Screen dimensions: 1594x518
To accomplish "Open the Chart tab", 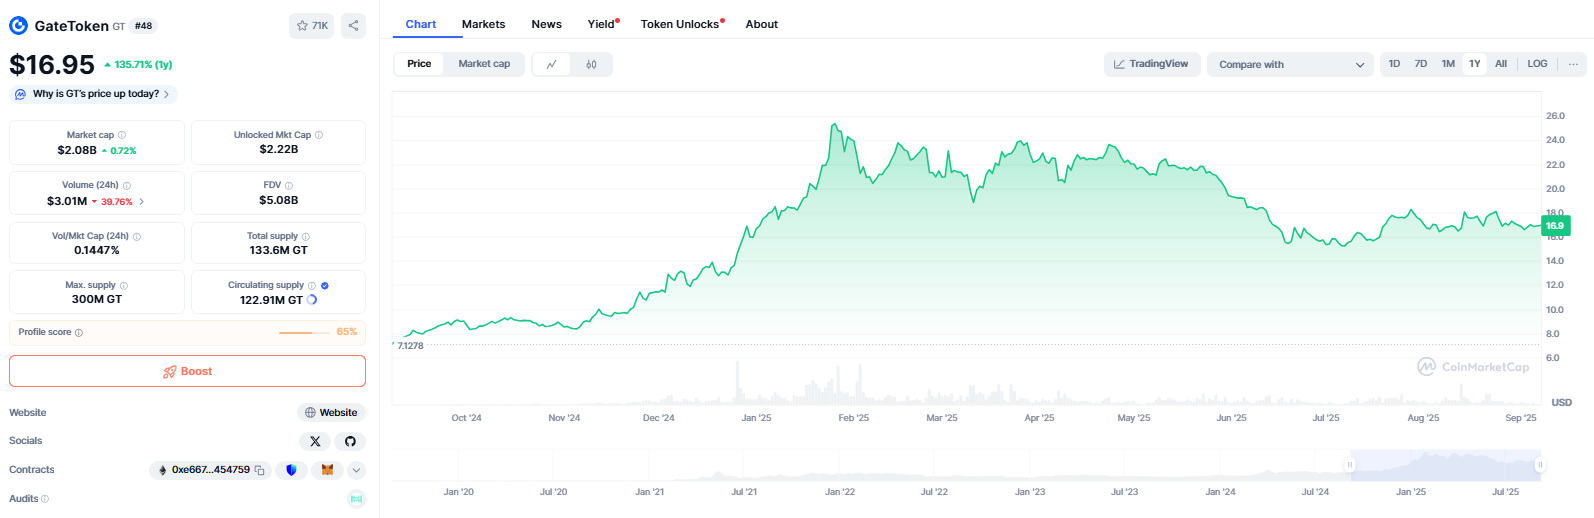I will 421,24.
